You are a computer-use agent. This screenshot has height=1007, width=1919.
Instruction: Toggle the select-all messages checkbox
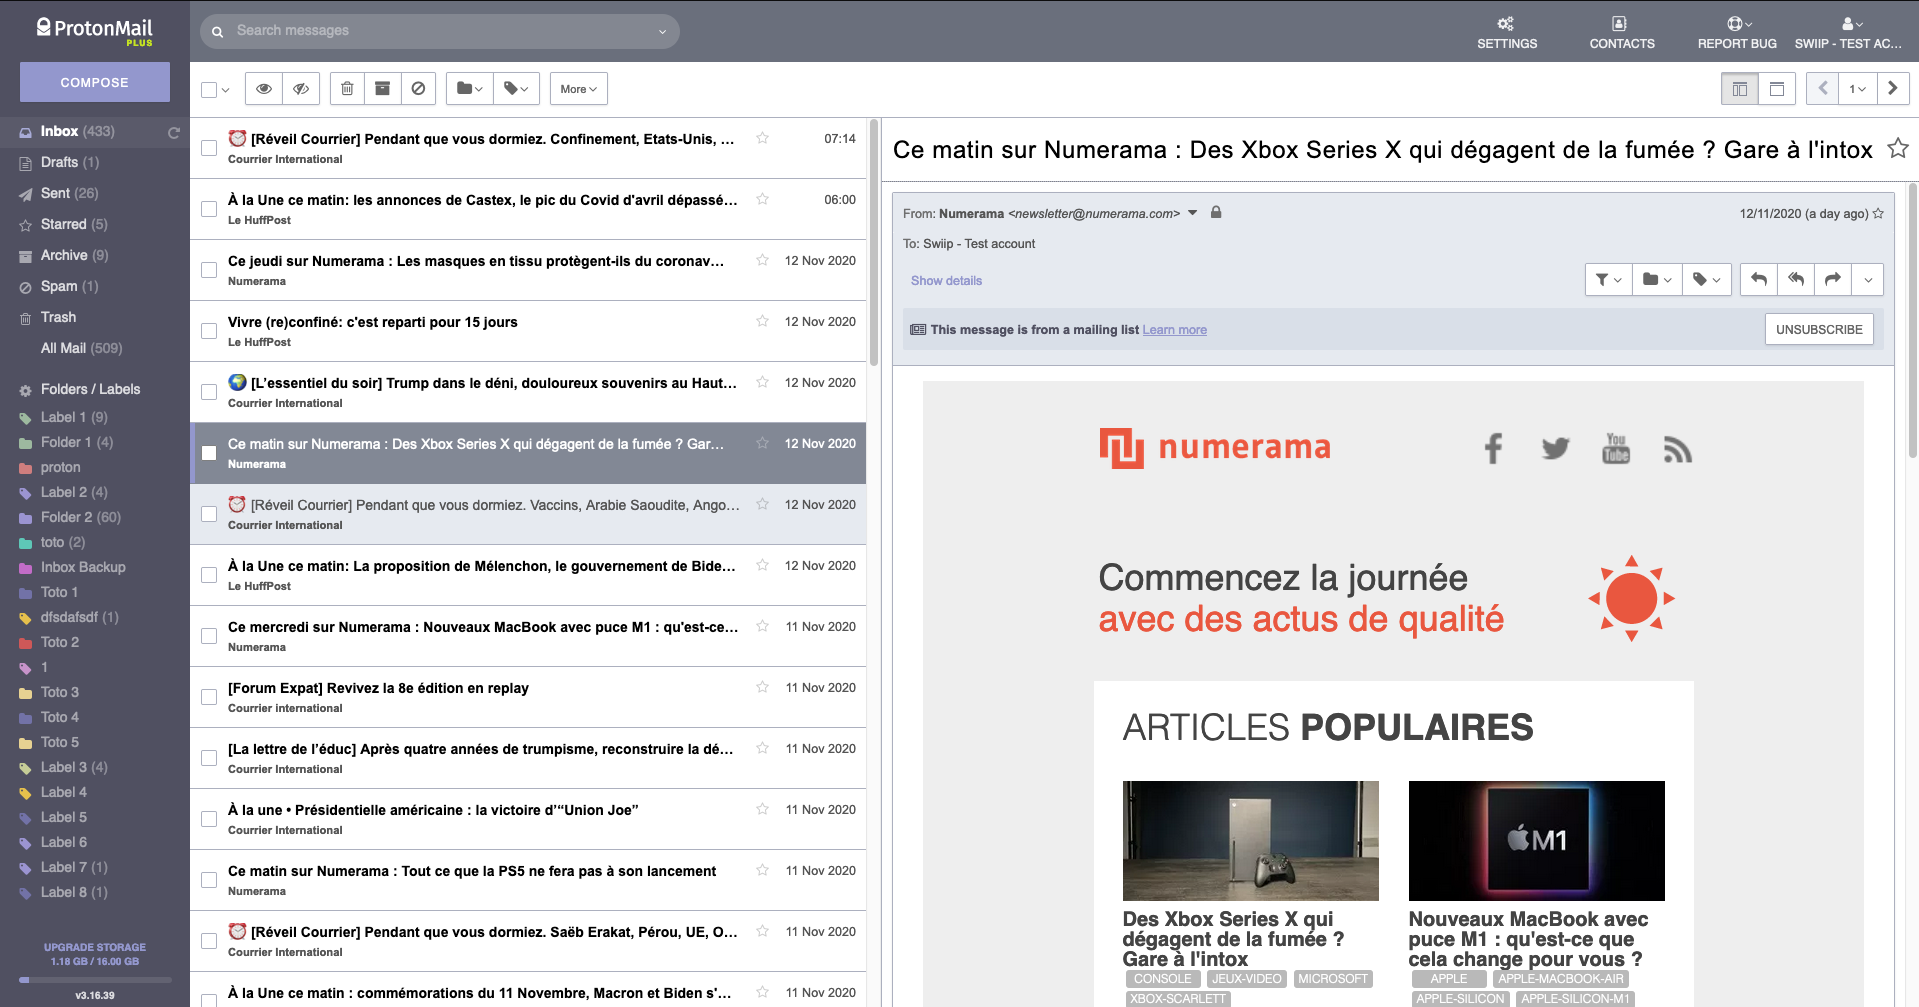coord(209,90)
